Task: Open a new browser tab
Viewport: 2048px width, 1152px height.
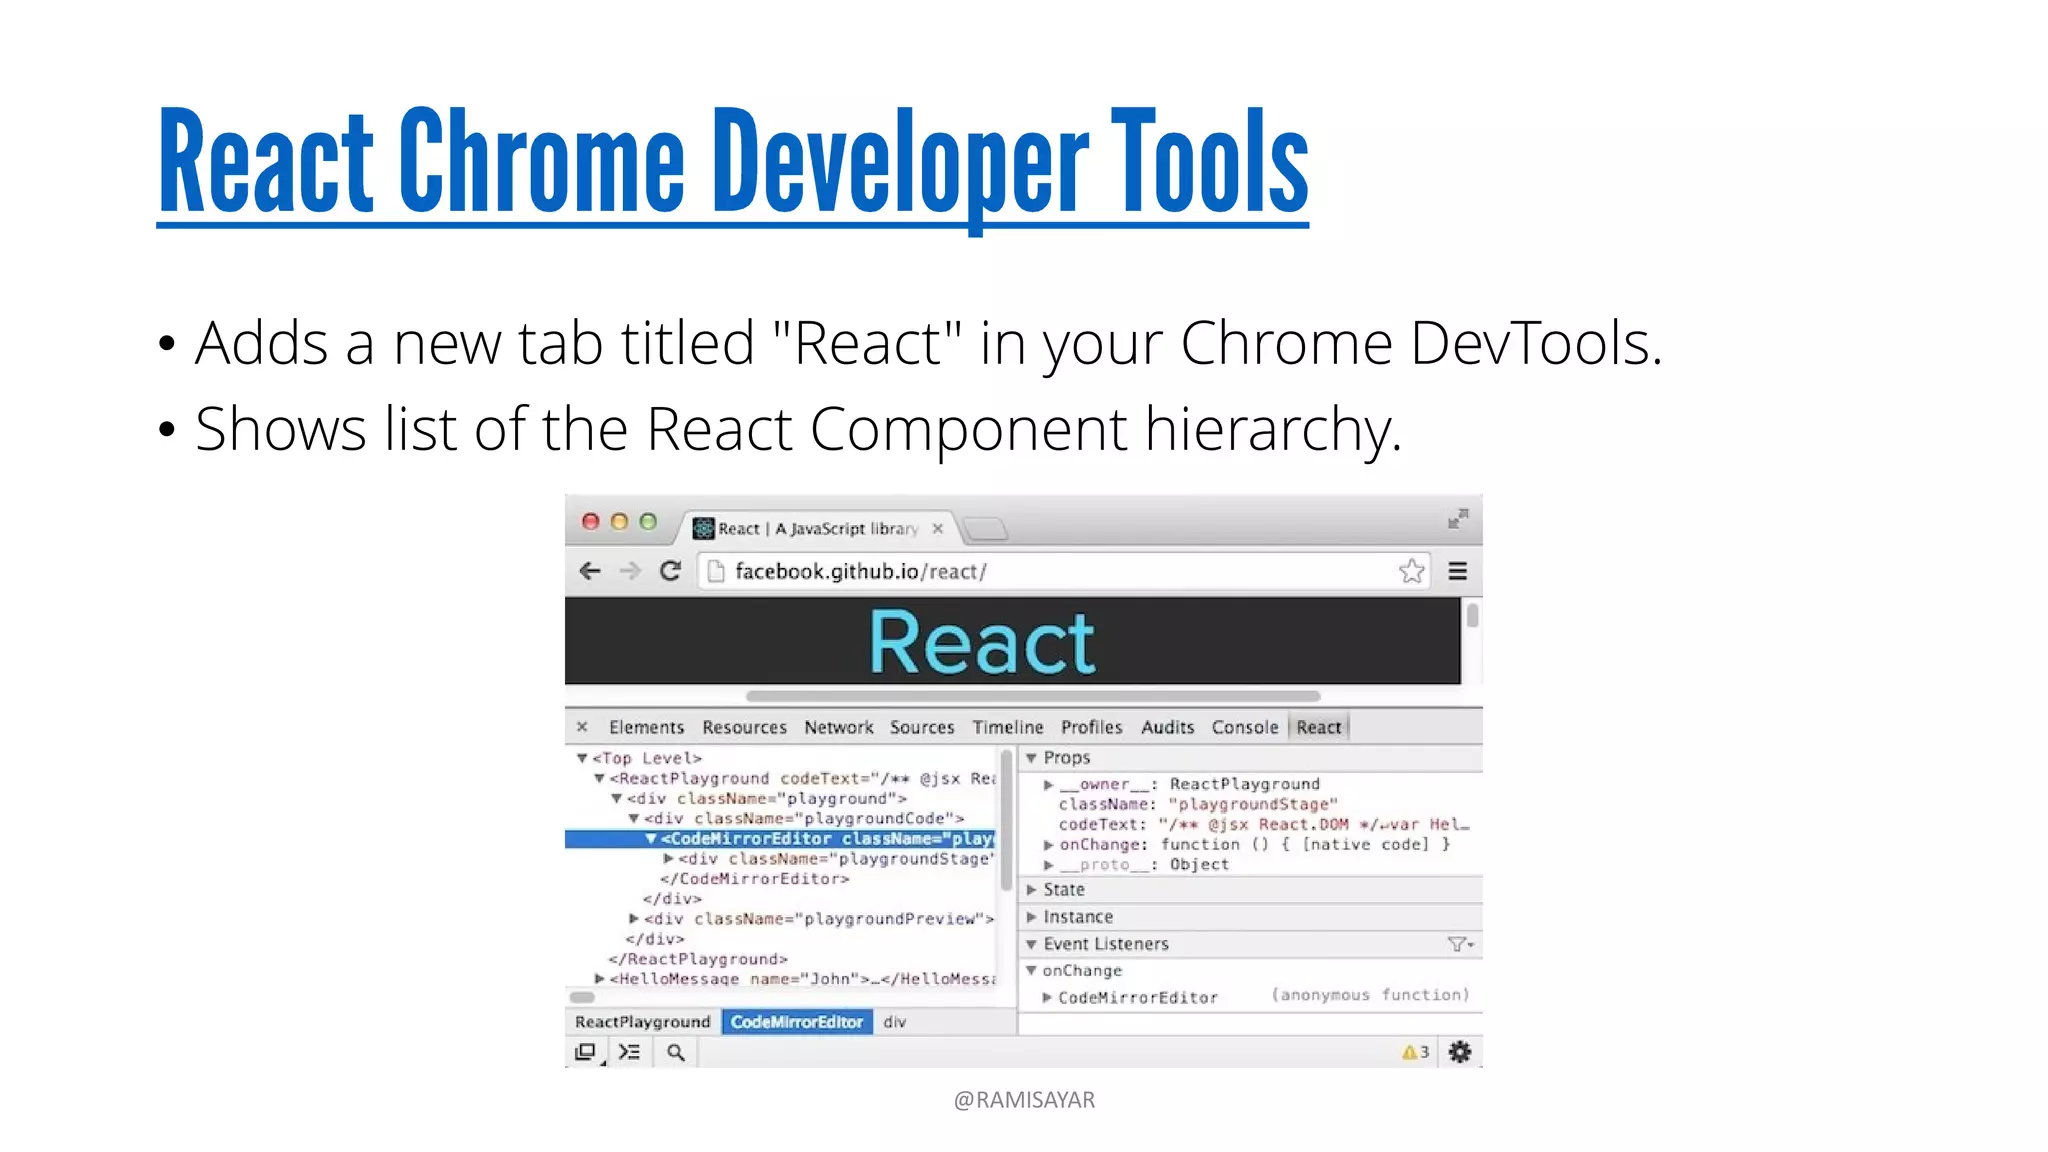Action: coord(986,529)
